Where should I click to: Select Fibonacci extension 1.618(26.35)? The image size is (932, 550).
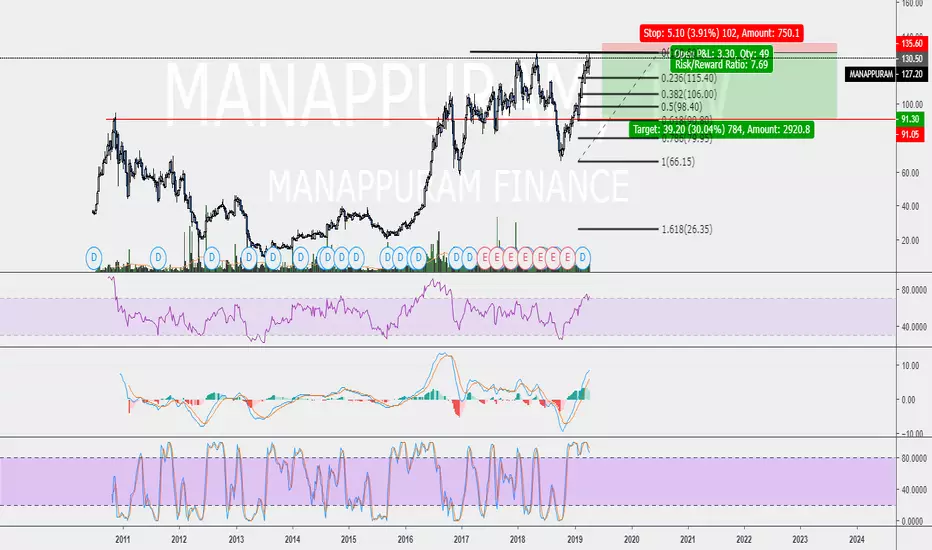tap(687, 230)
